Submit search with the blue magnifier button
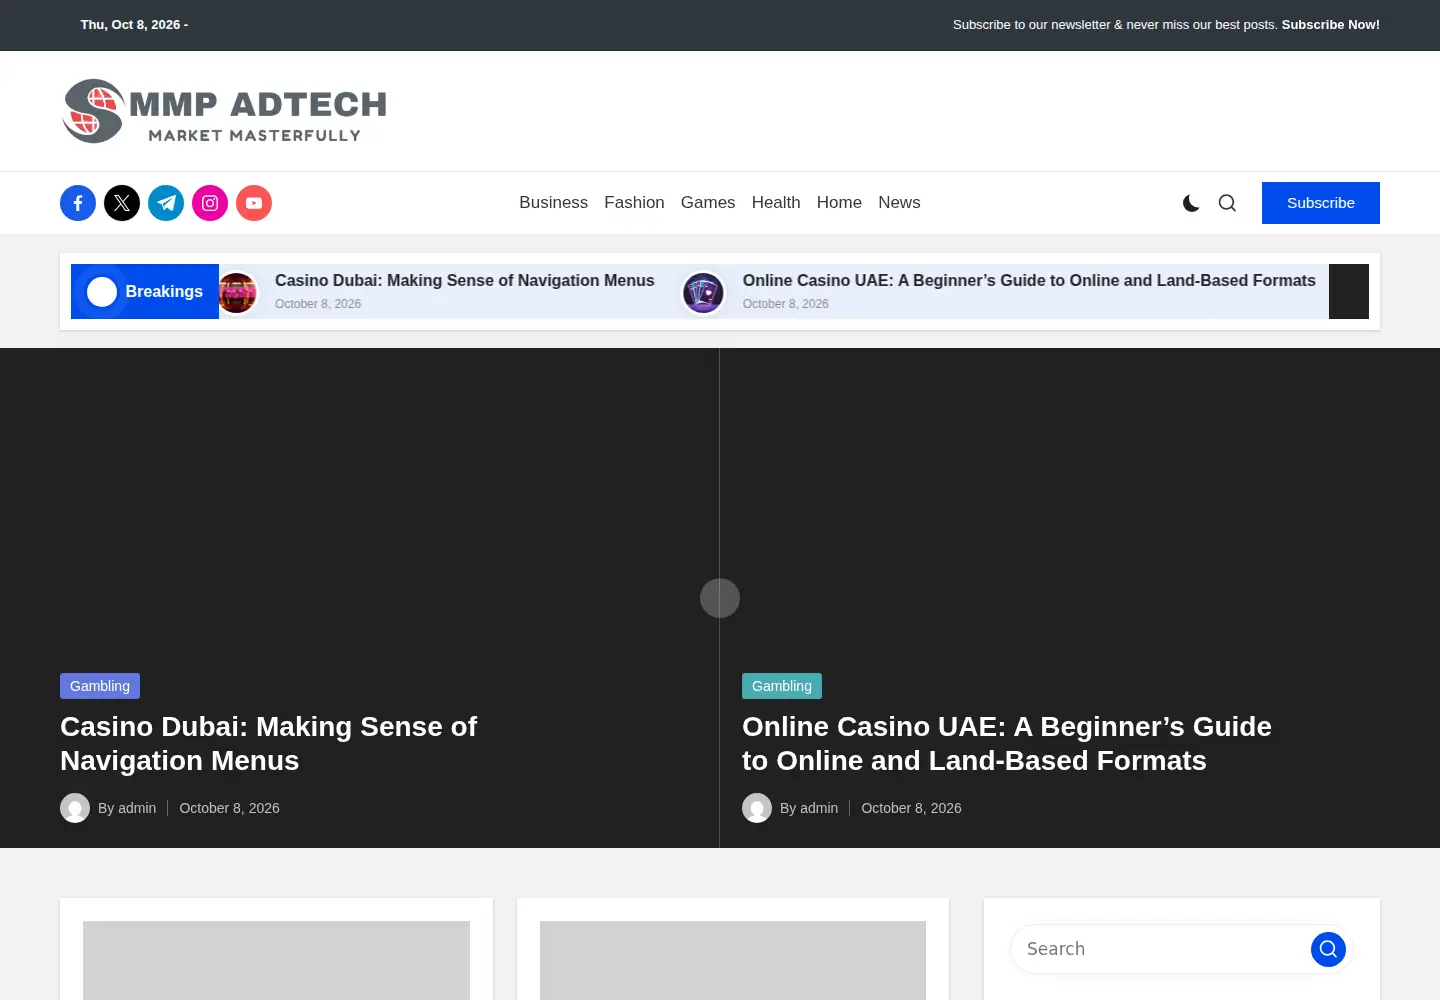This screenshot has width=1440, height=1000. (x=1328, y=949)
